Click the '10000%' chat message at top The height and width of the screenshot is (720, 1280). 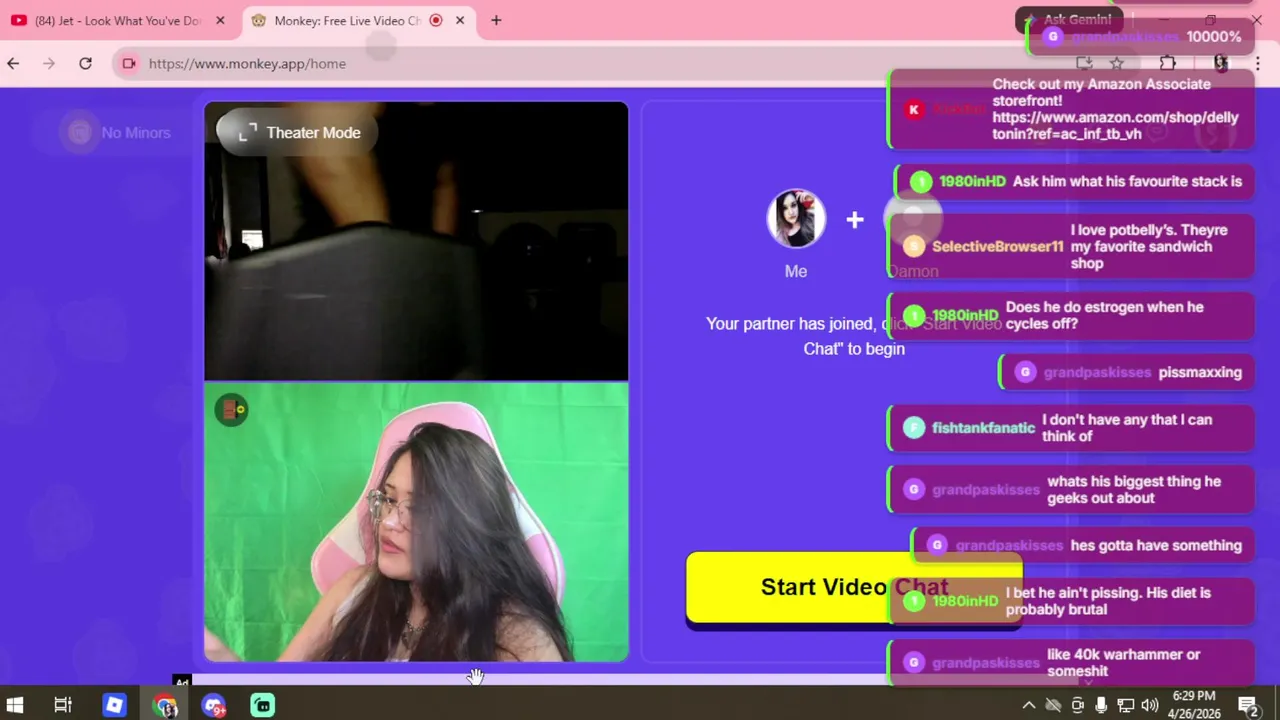click(1214, 37)
